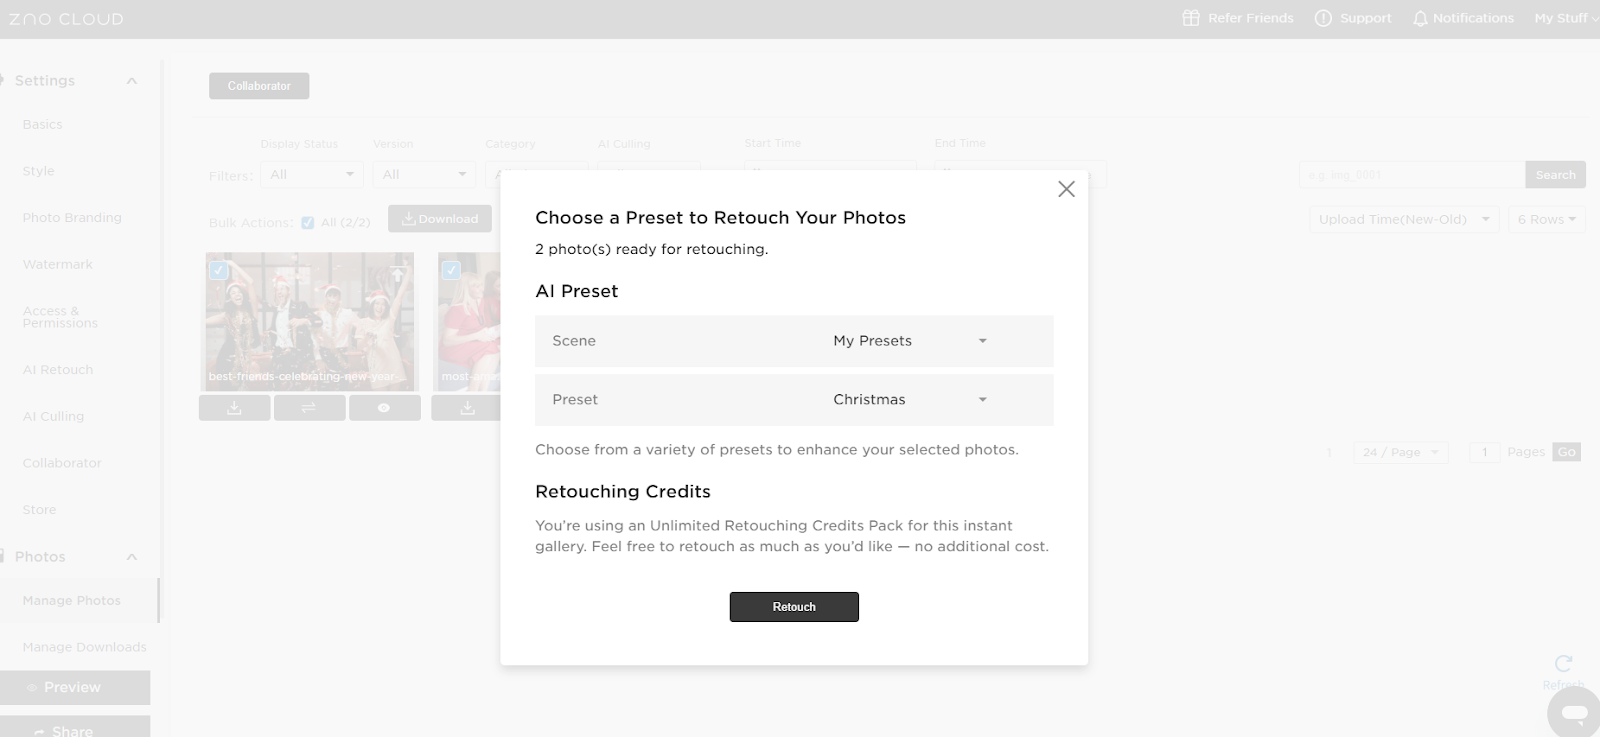
Task: Click the swap arrows icon under first photo
Action: point(309,408)
